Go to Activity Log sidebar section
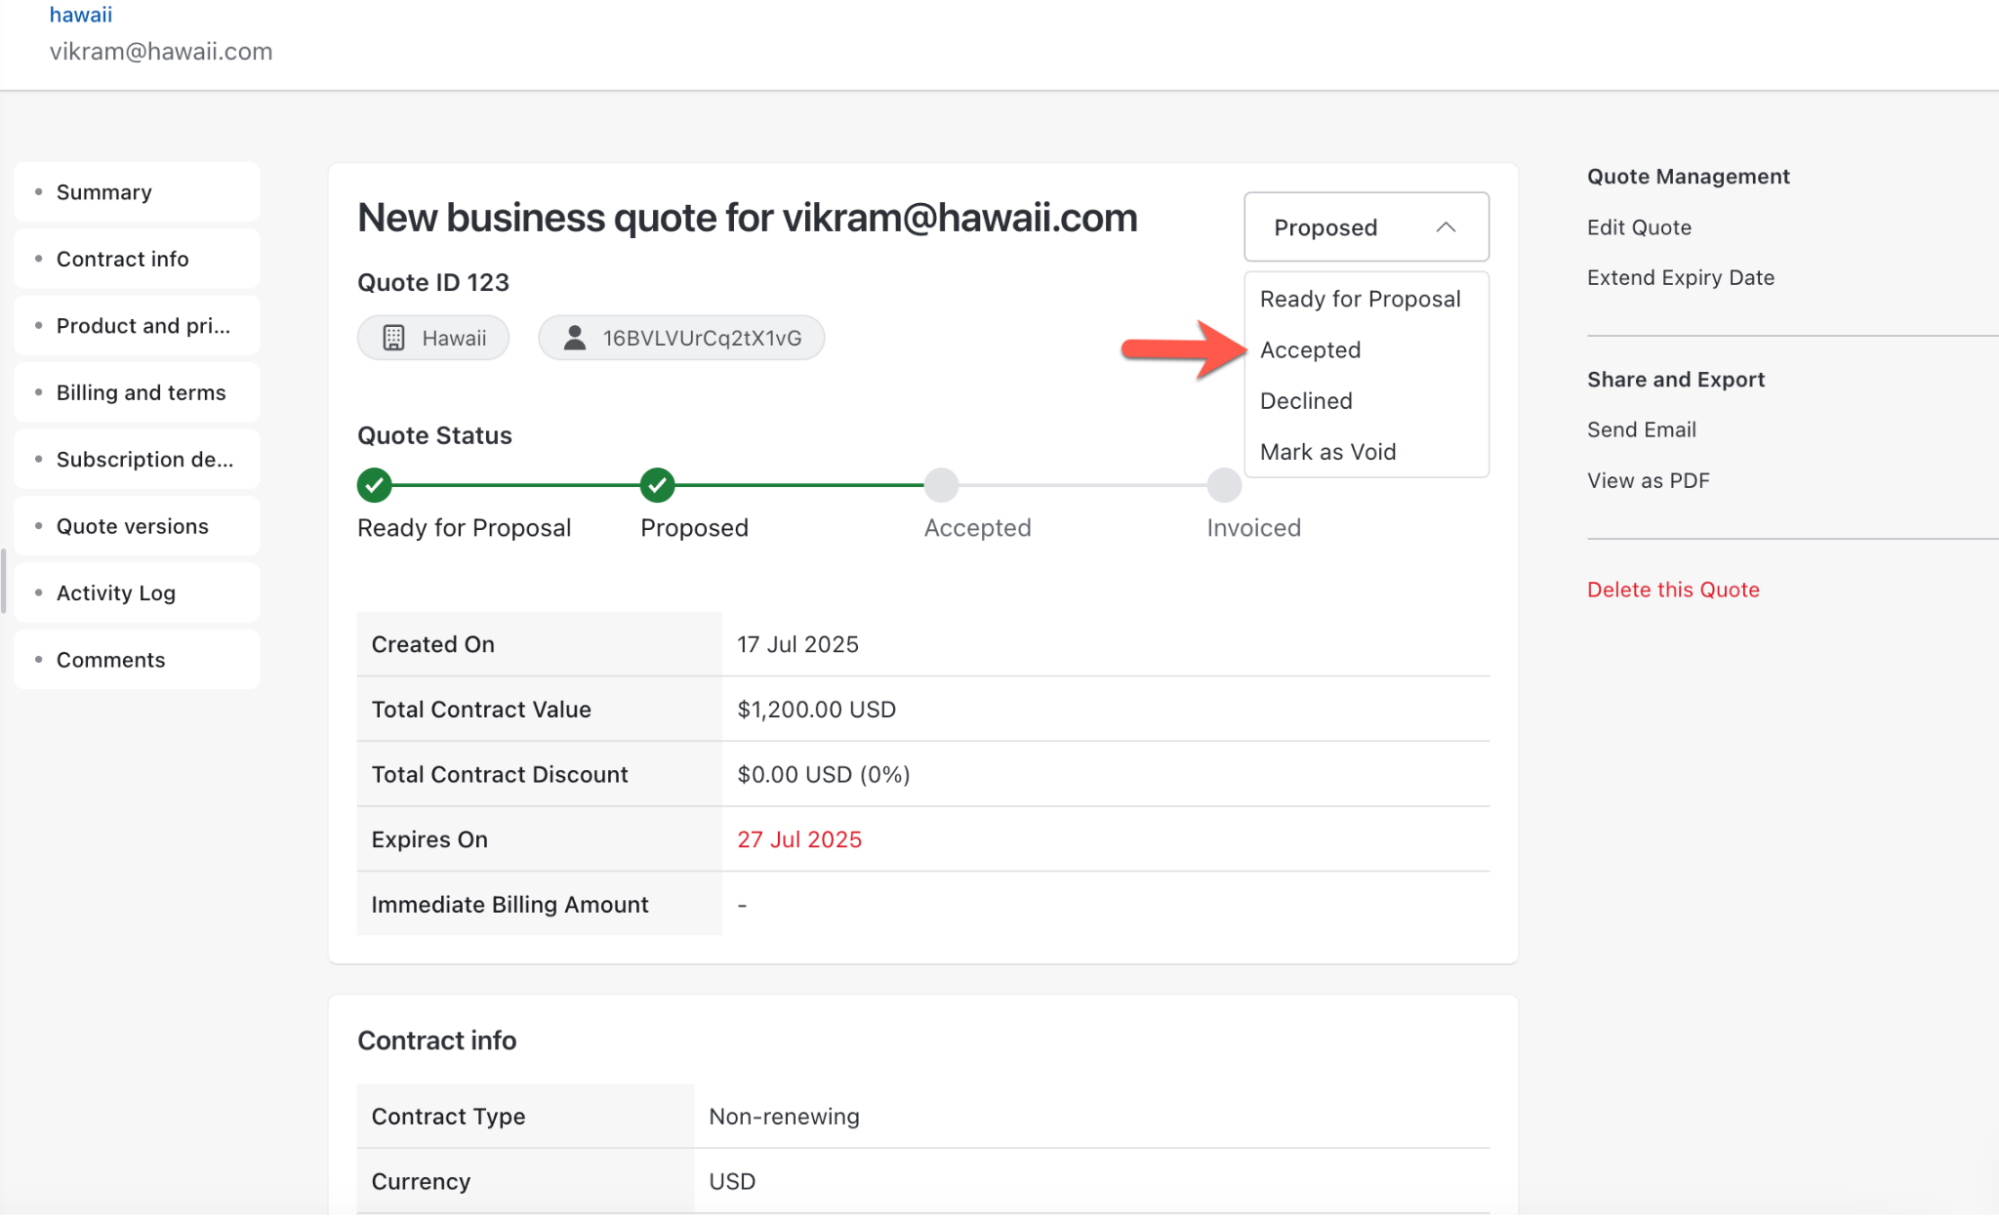Viewport: 1999px width, 1216px height. click(x=116, y=593)
